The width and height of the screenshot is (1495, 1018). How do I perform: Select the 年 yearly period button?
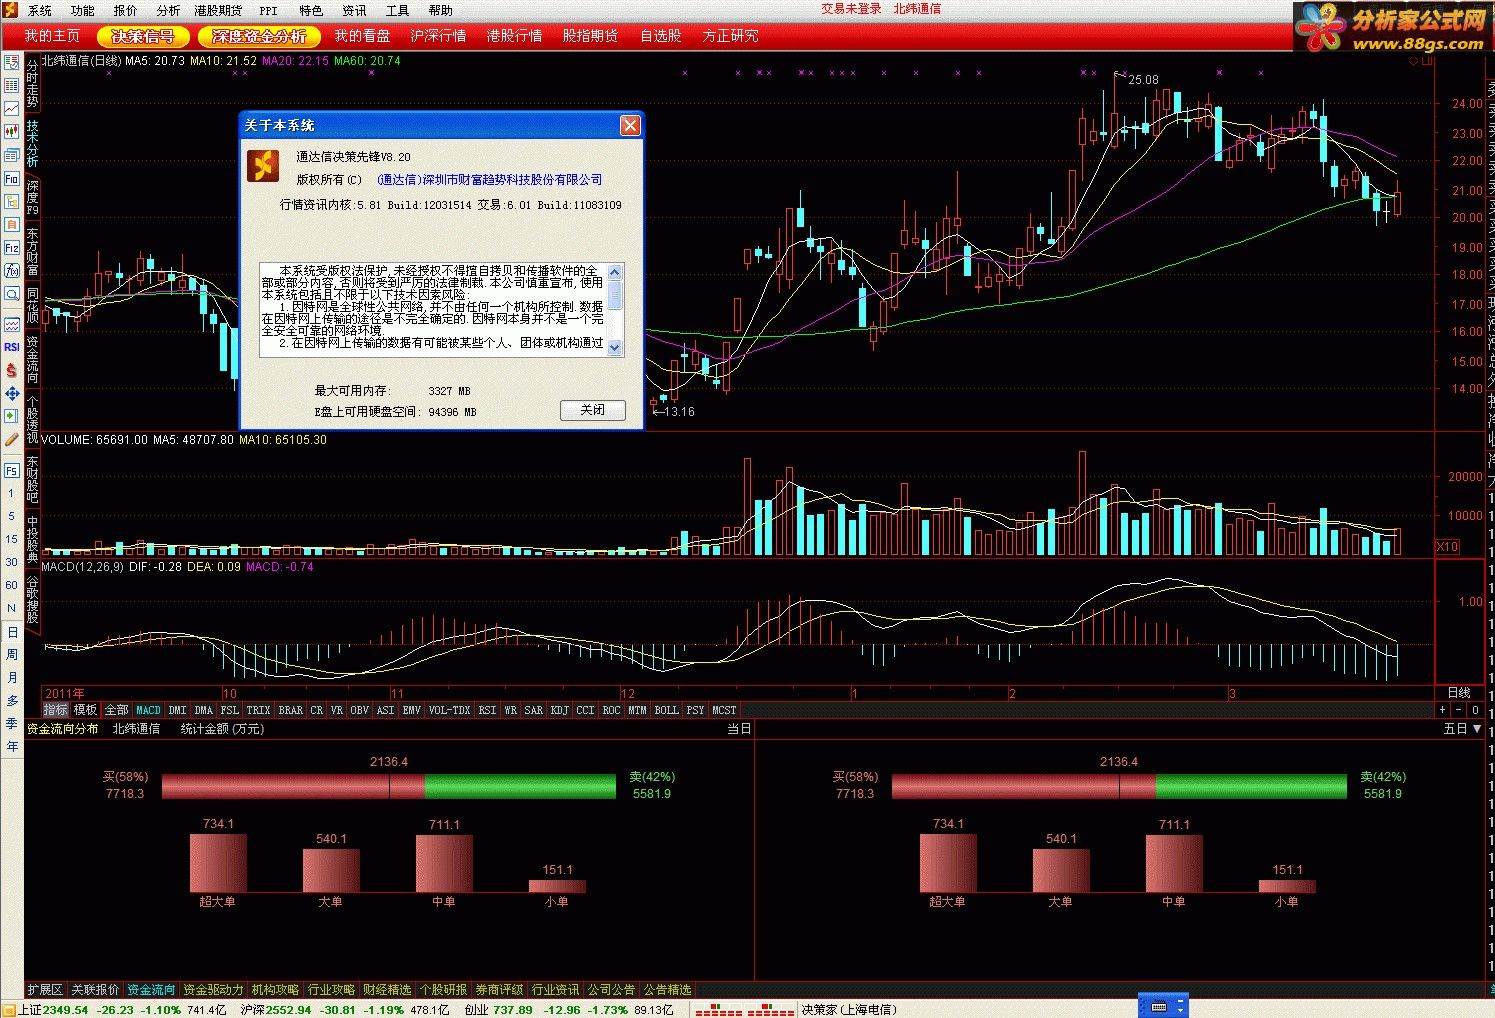[x=12, y=747]
